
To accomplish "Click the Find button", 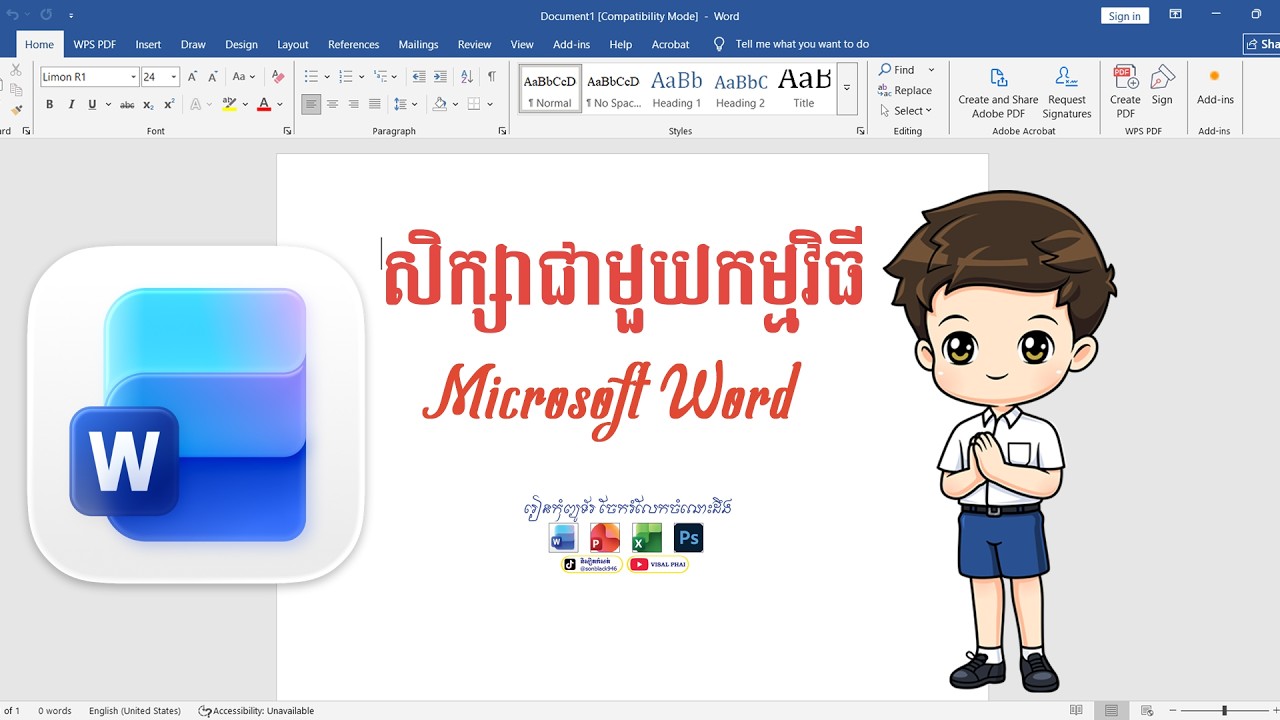I will pos(897,70).
